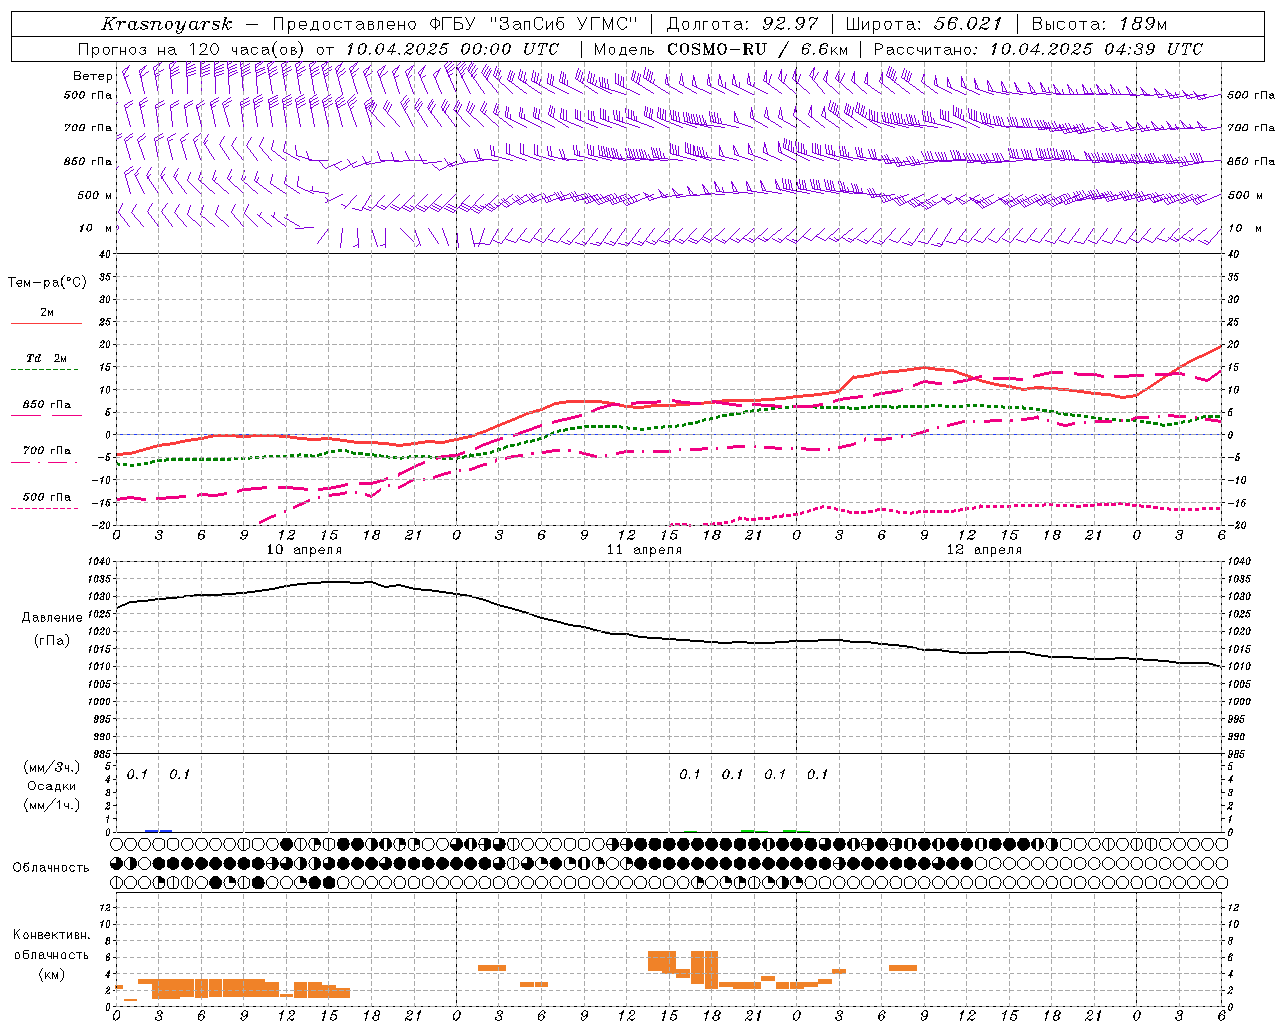Viewport: 1280px width, 1024px height.
Task: Select the Высота: 189м text
Action: coord(1098,24)
